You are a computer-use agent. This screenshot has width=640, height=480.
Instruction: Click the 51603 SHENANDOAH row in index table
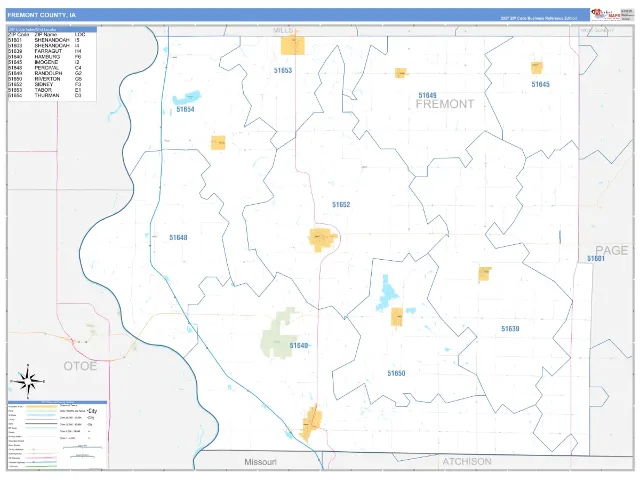(x=47, y=46)
